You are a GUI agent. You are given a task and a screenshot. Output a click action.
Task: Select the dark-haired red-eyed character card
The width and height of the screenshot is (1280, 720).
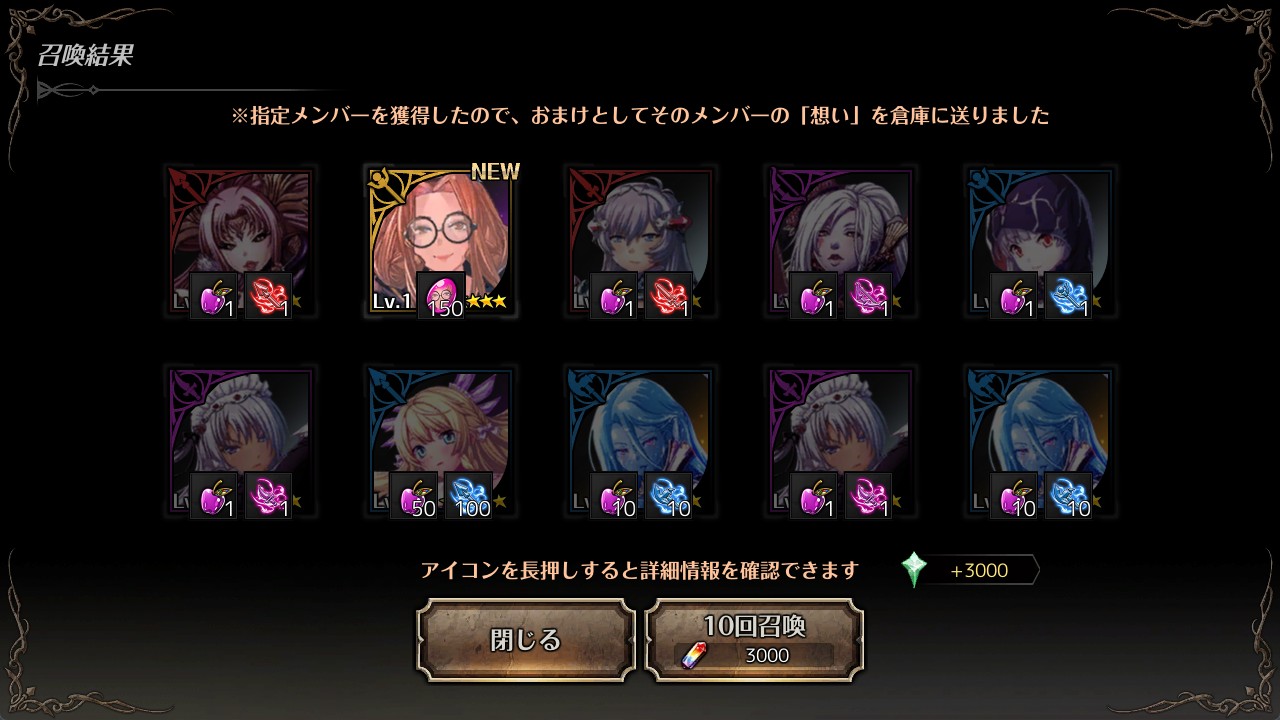1041,243
